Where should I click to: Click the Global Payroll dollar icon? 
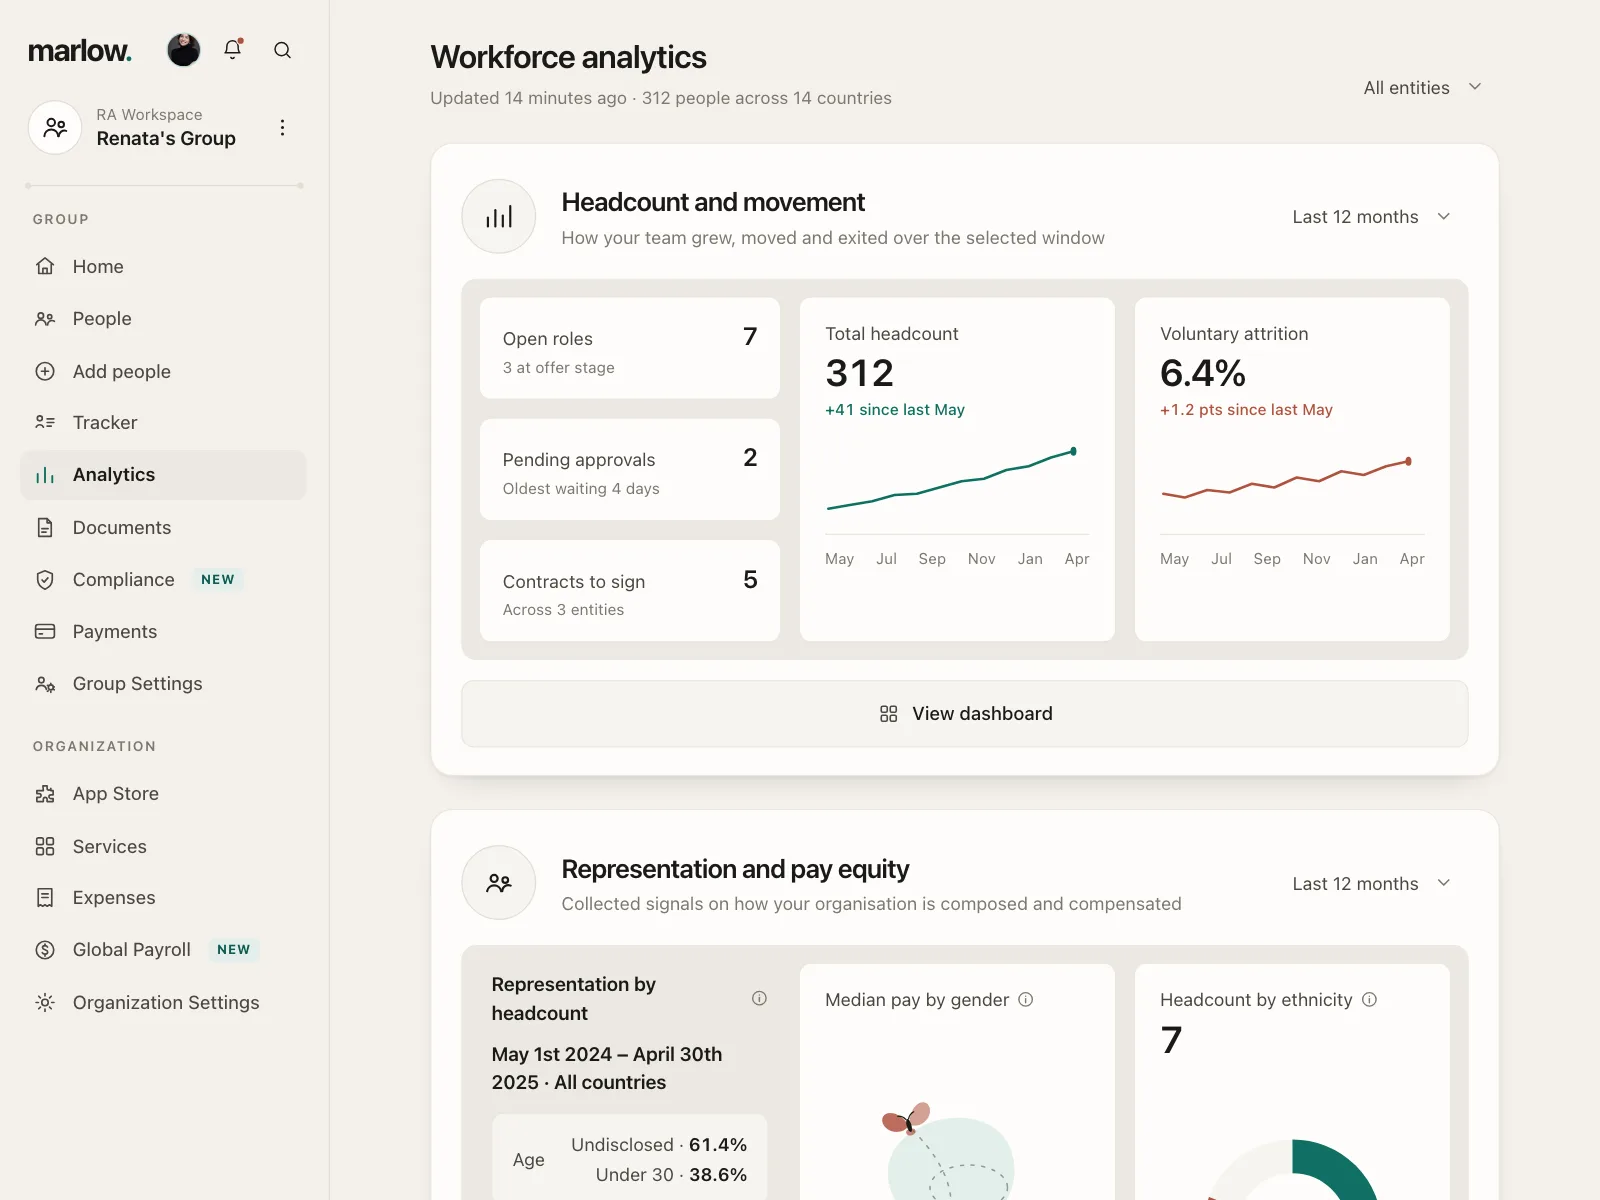pos(45,950)
